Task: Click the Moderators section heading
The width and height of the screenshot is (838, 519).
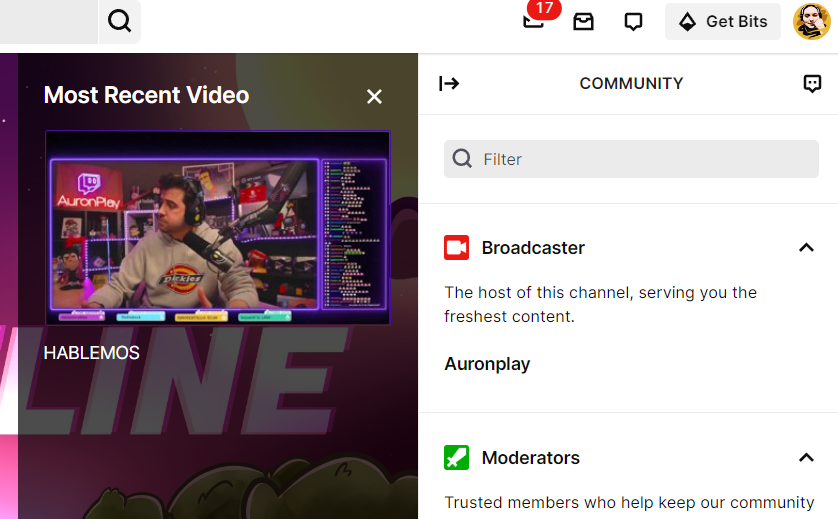Action: pyautogui.click(x=531, y=458)
